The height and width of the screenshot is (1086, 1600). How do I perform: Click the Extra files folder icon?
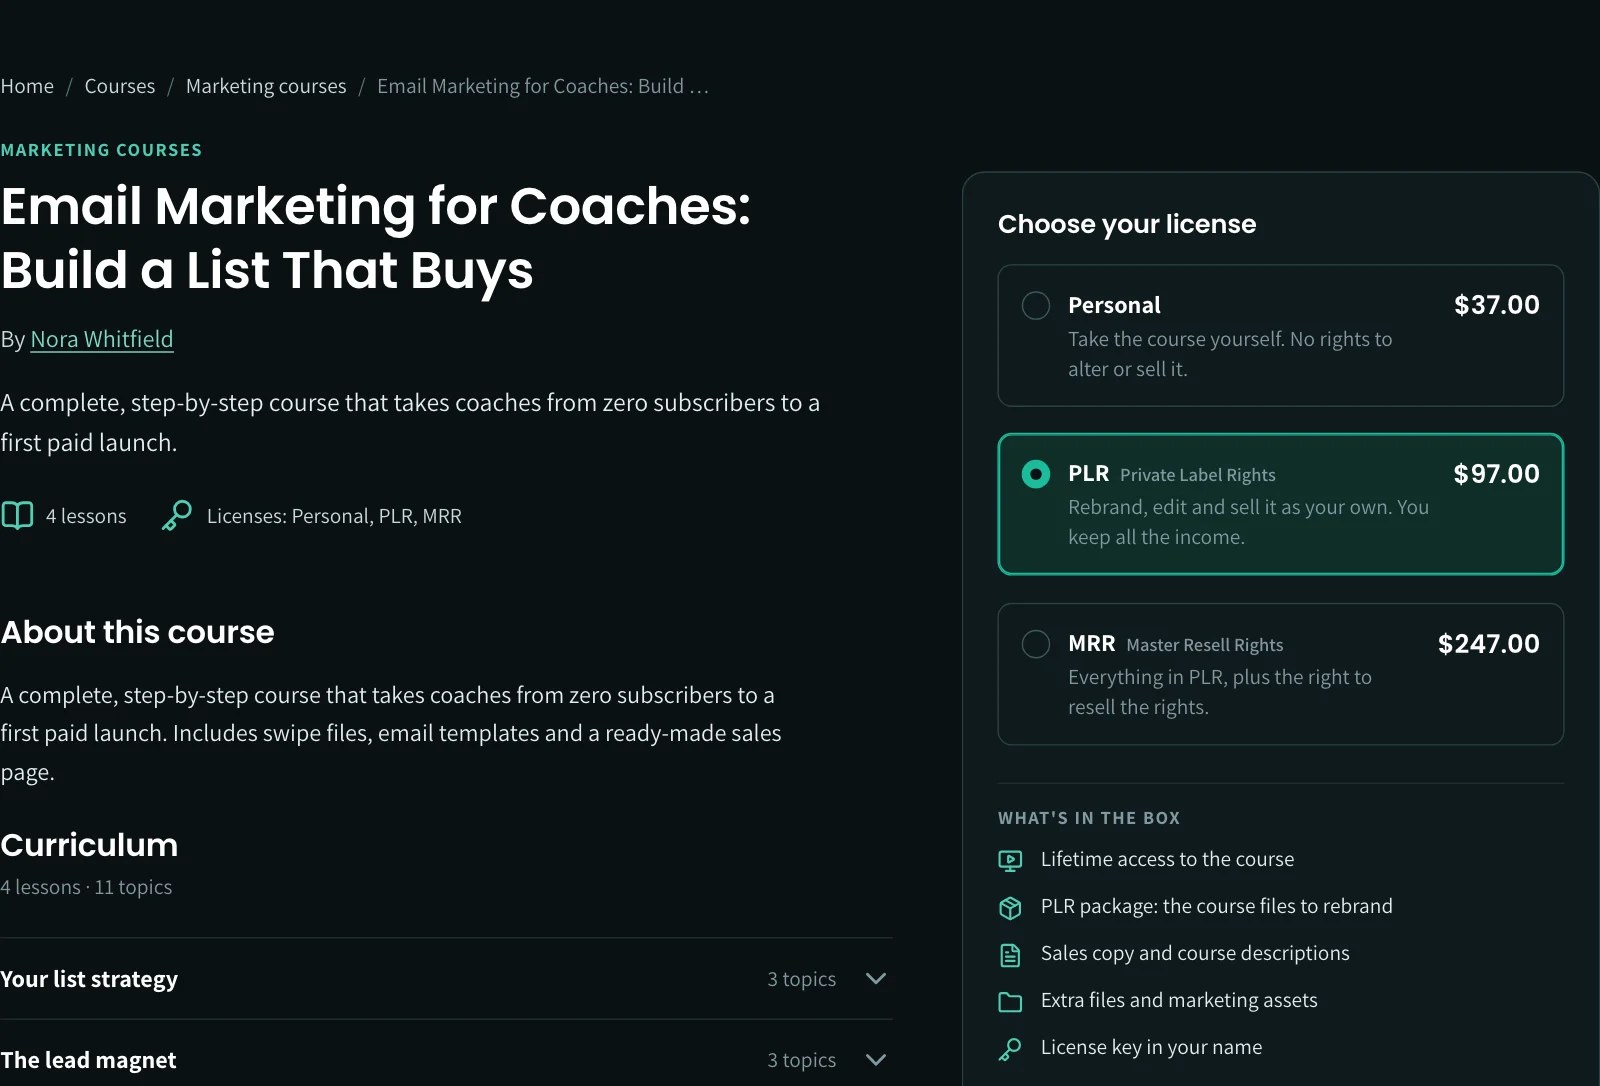pos(1010,1001)
